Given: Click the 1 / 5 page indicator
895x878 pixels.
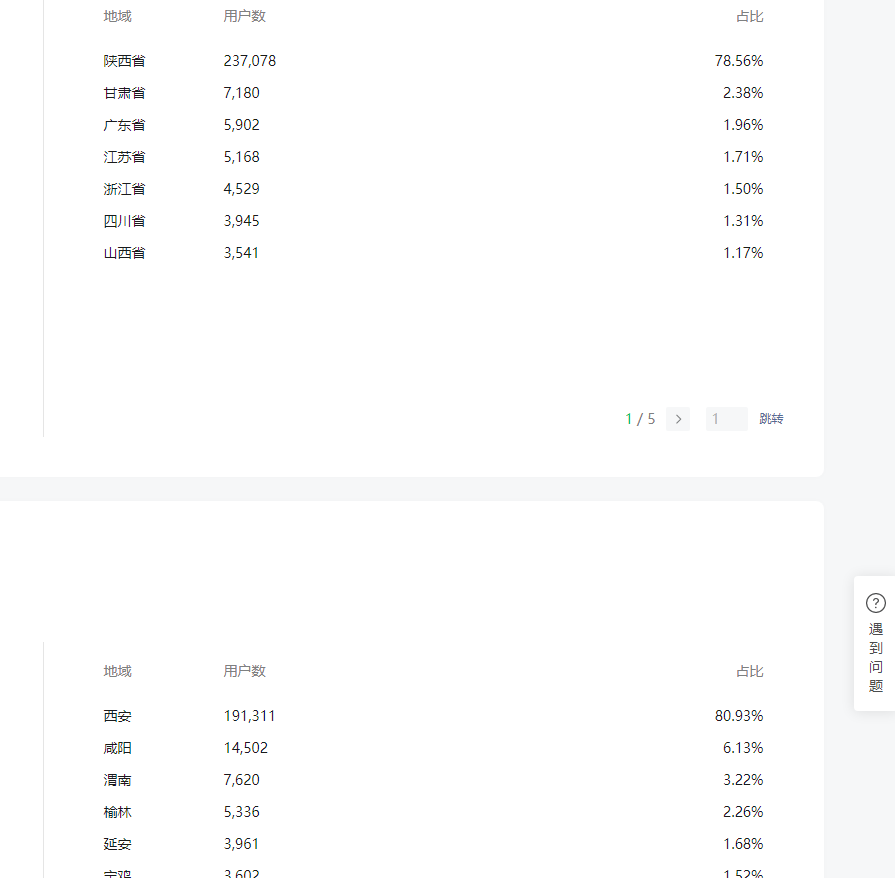Looking at the screenshot, I should [640, 419].
